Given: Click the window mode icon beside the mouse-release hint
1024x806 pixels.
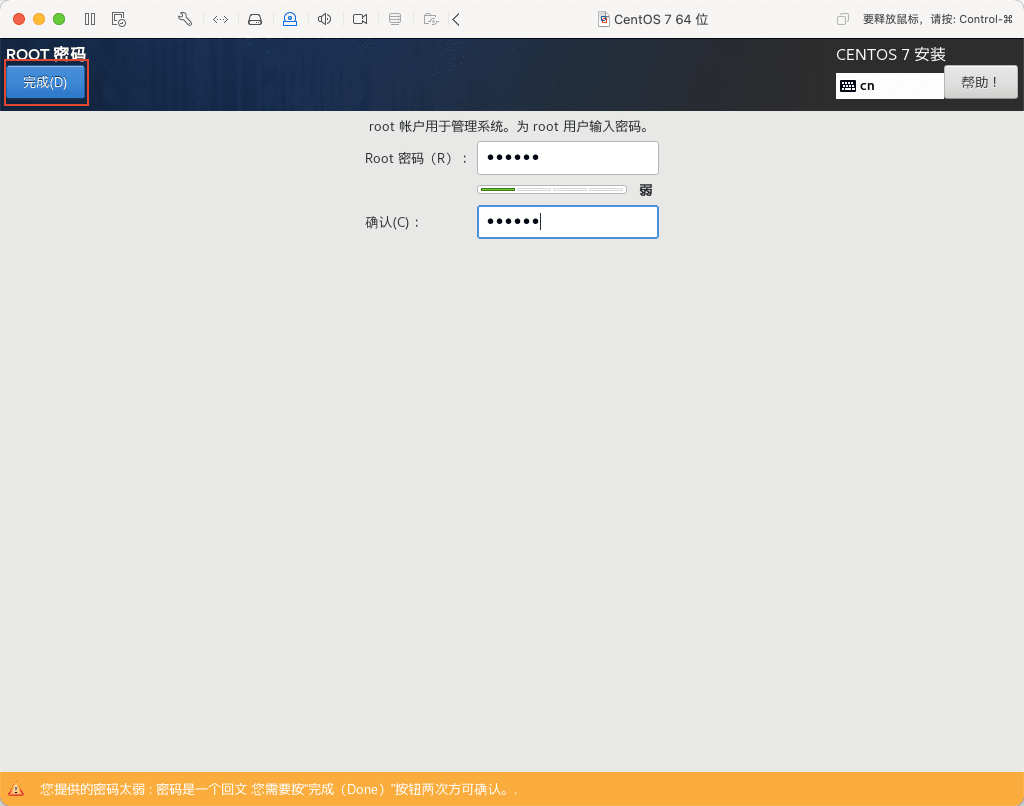Looking at the screenshot, I should click(x=843, y=19).
